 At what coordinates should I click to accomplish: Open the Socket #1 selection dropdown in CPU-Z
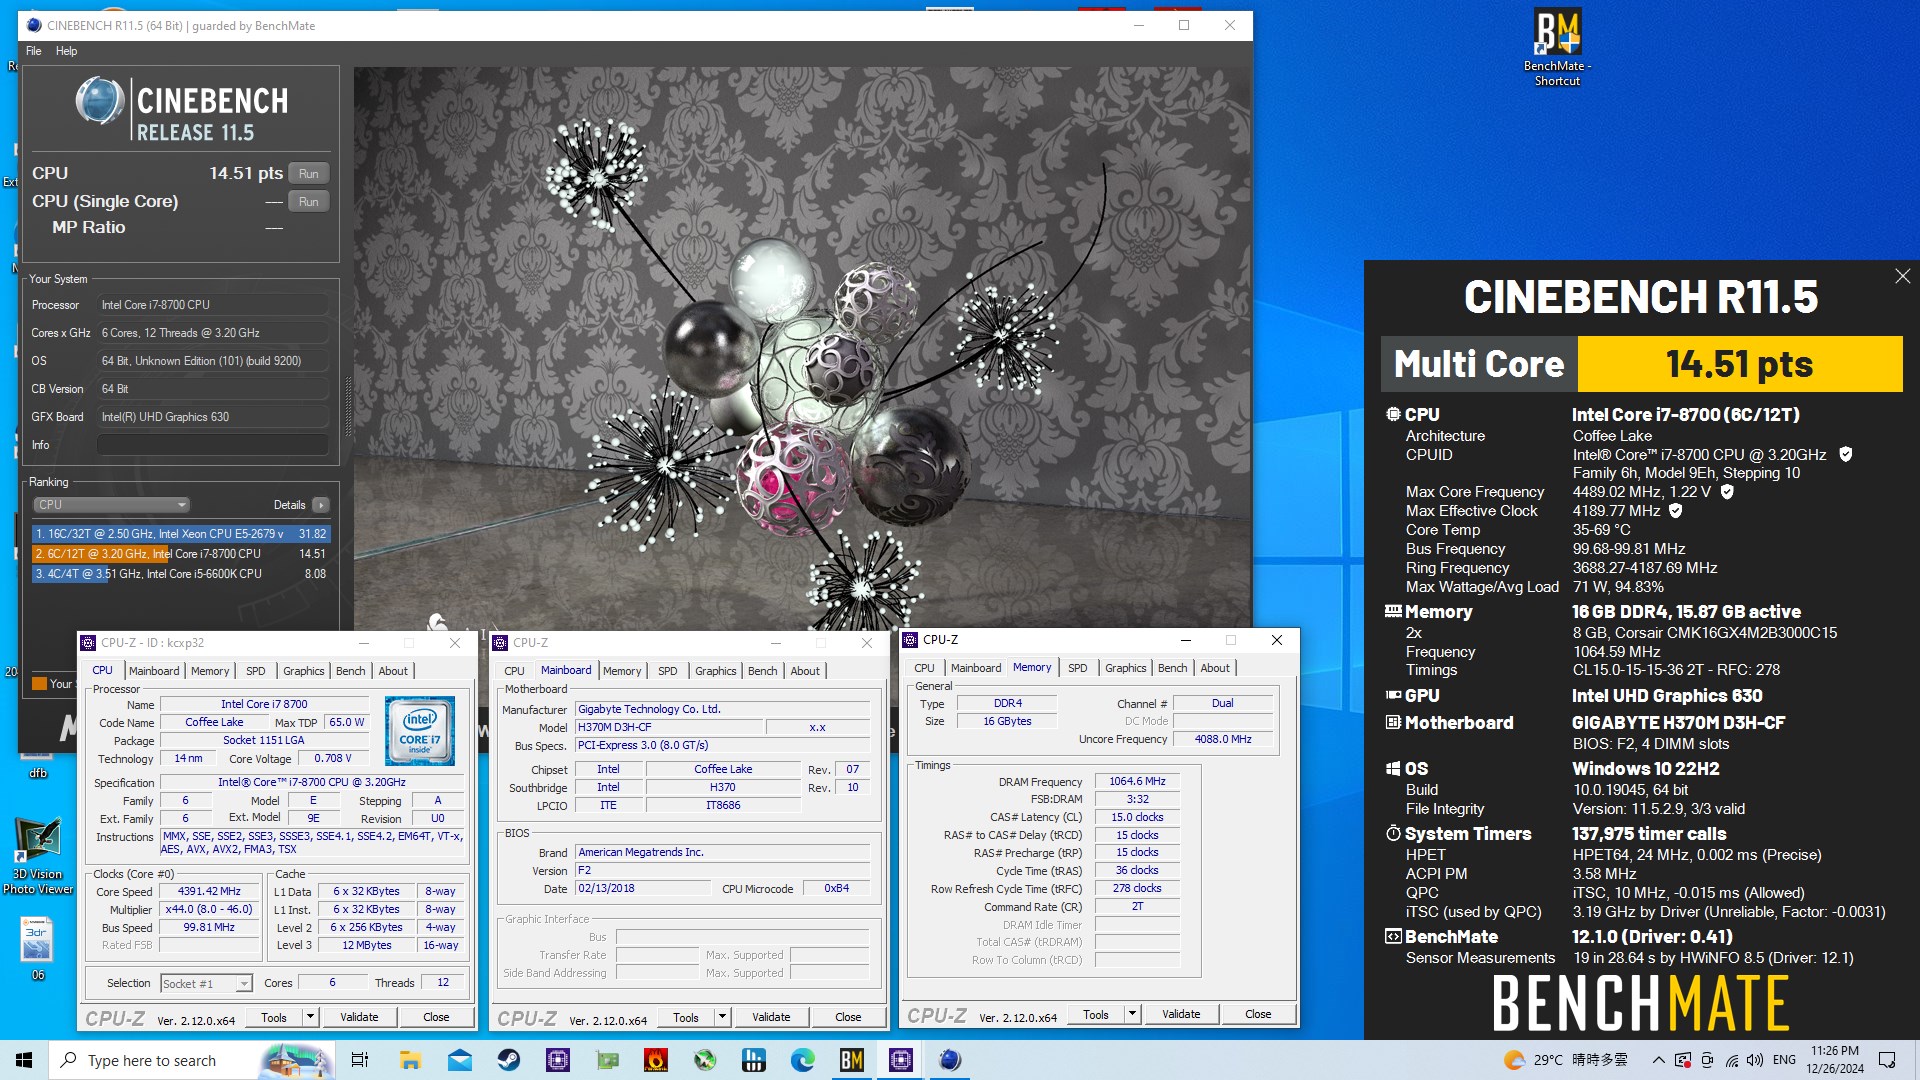pos(206,984)
